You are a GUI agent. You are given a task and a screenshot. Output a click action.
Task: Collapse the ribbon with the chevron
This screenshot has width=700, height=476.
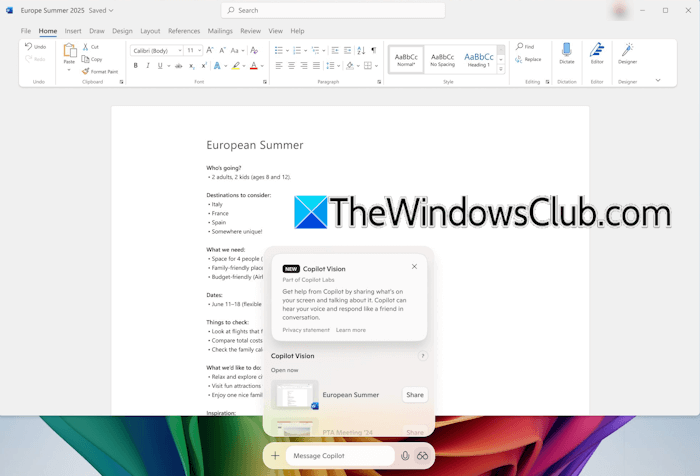(658, 80)
